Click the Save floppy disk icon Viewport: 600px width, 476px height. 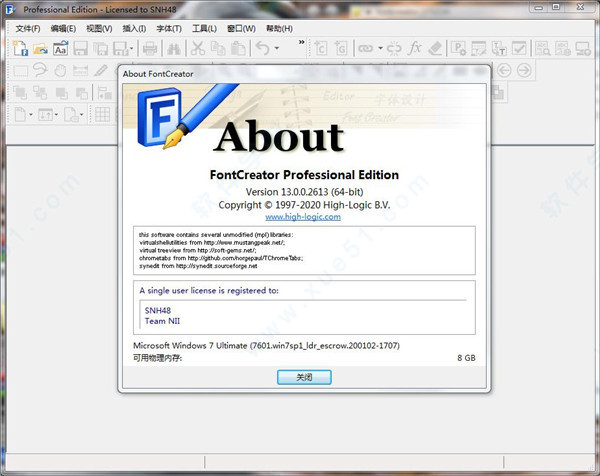(x=81, y=49)
